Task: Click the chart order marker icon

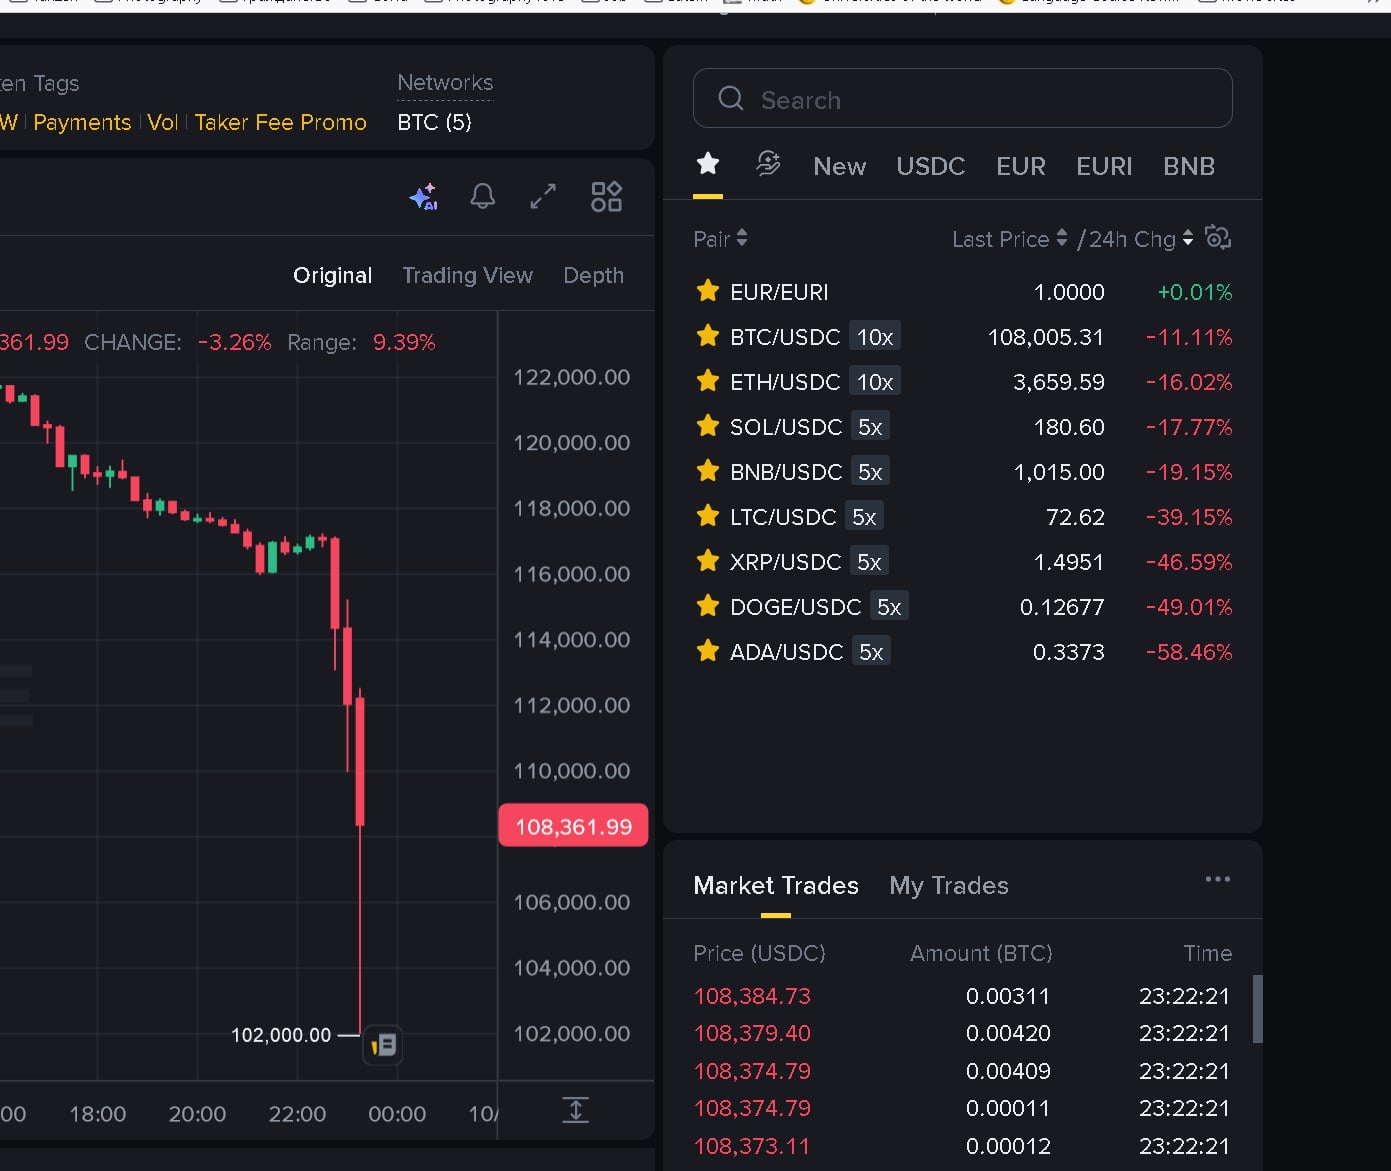Action: (x=383, y=1045)
